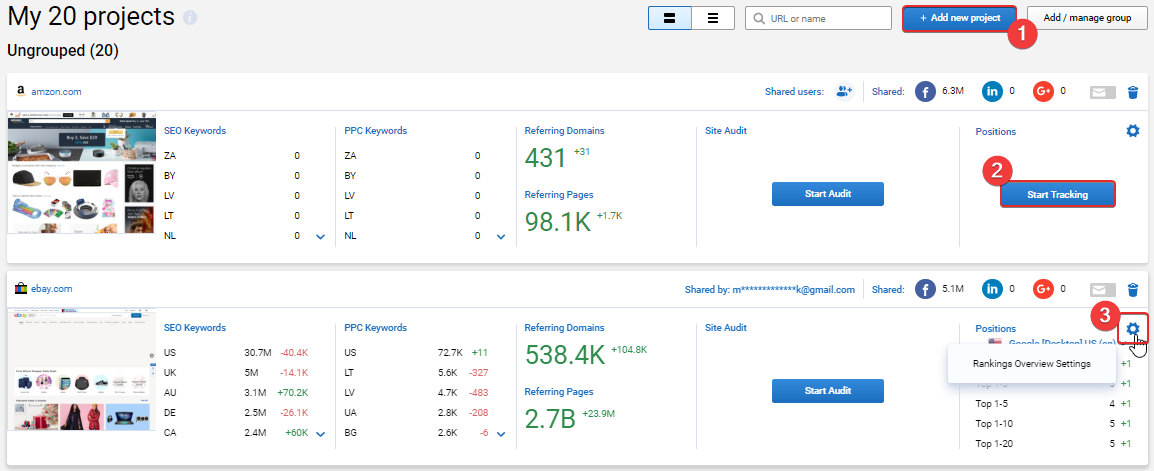Open the ebay.com project link
This screenshot has height=471, width=1154.
tap(52, 289)
